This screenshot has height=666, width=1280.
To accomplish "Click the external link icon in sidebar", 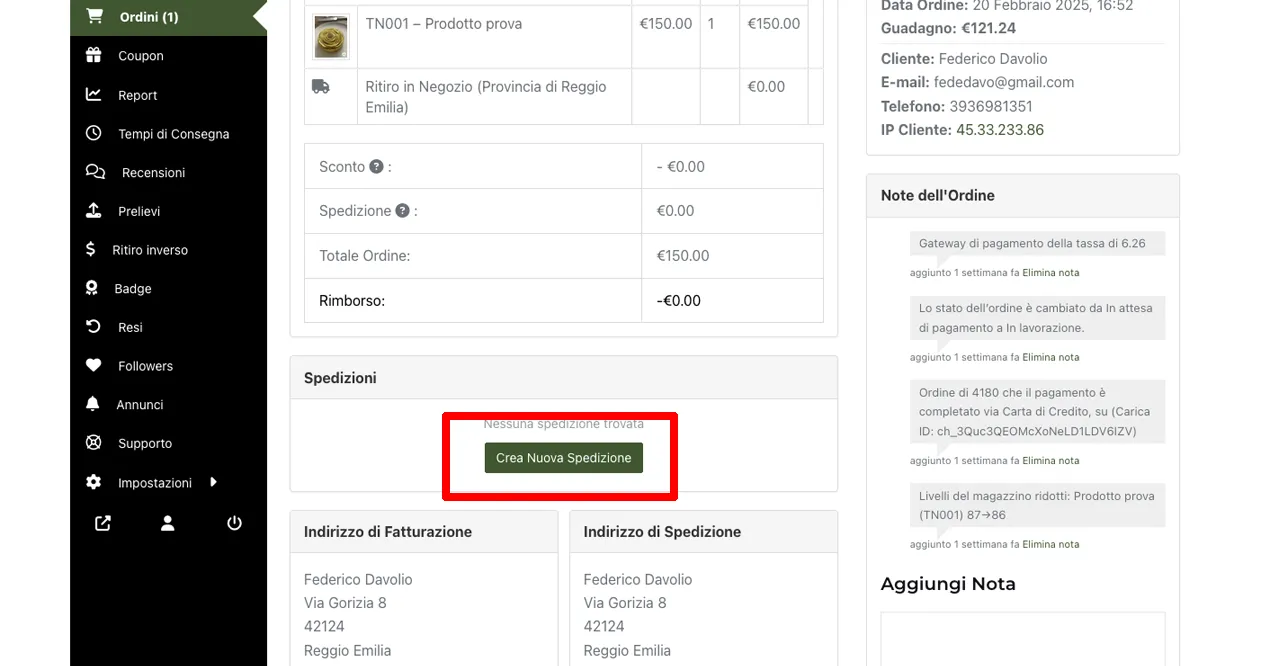I will [x=103, y=523].
